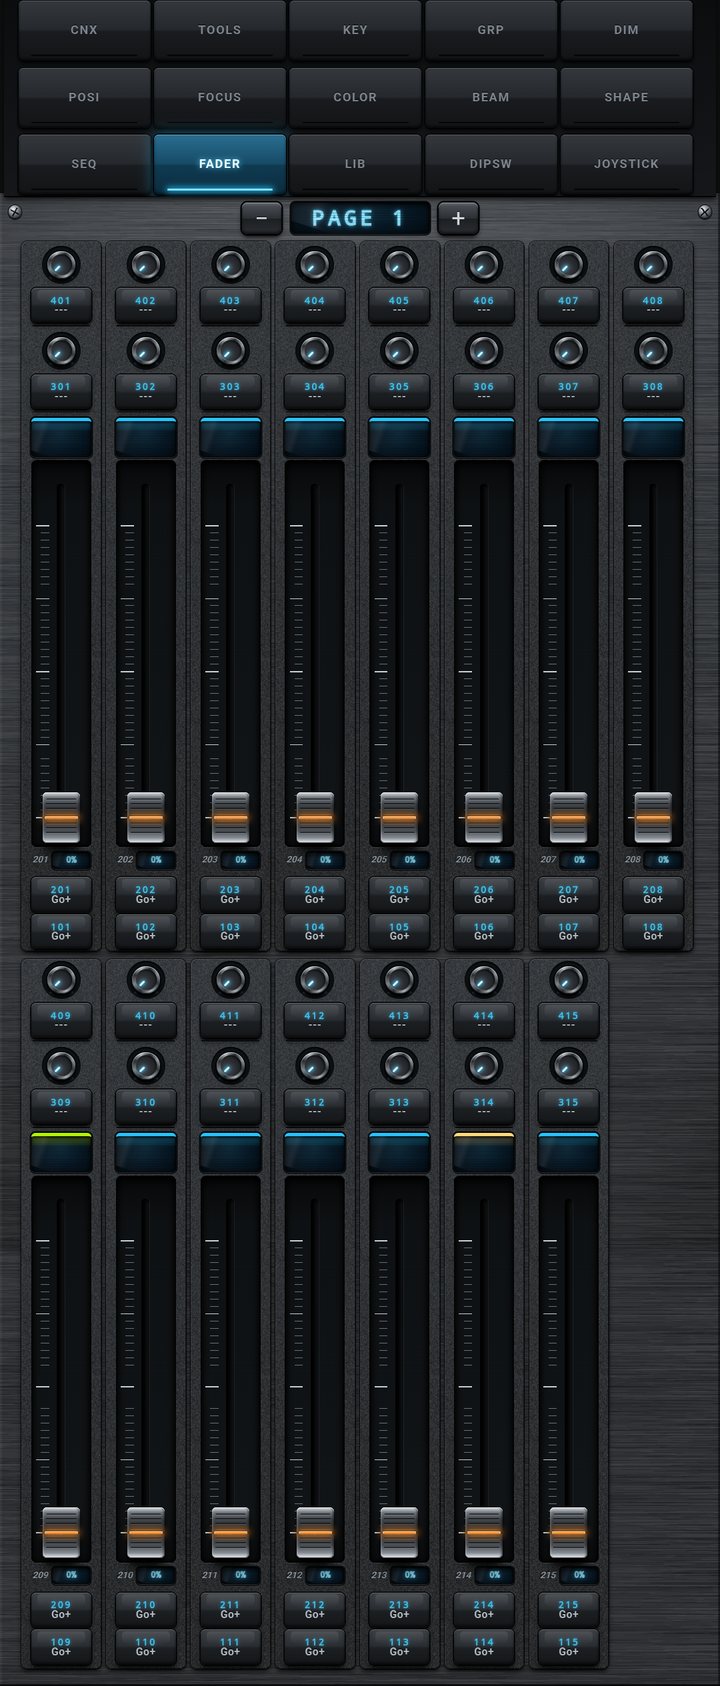Click fader 205 slider handle
Screen dimensions: 720x1686
click(399, 817)
